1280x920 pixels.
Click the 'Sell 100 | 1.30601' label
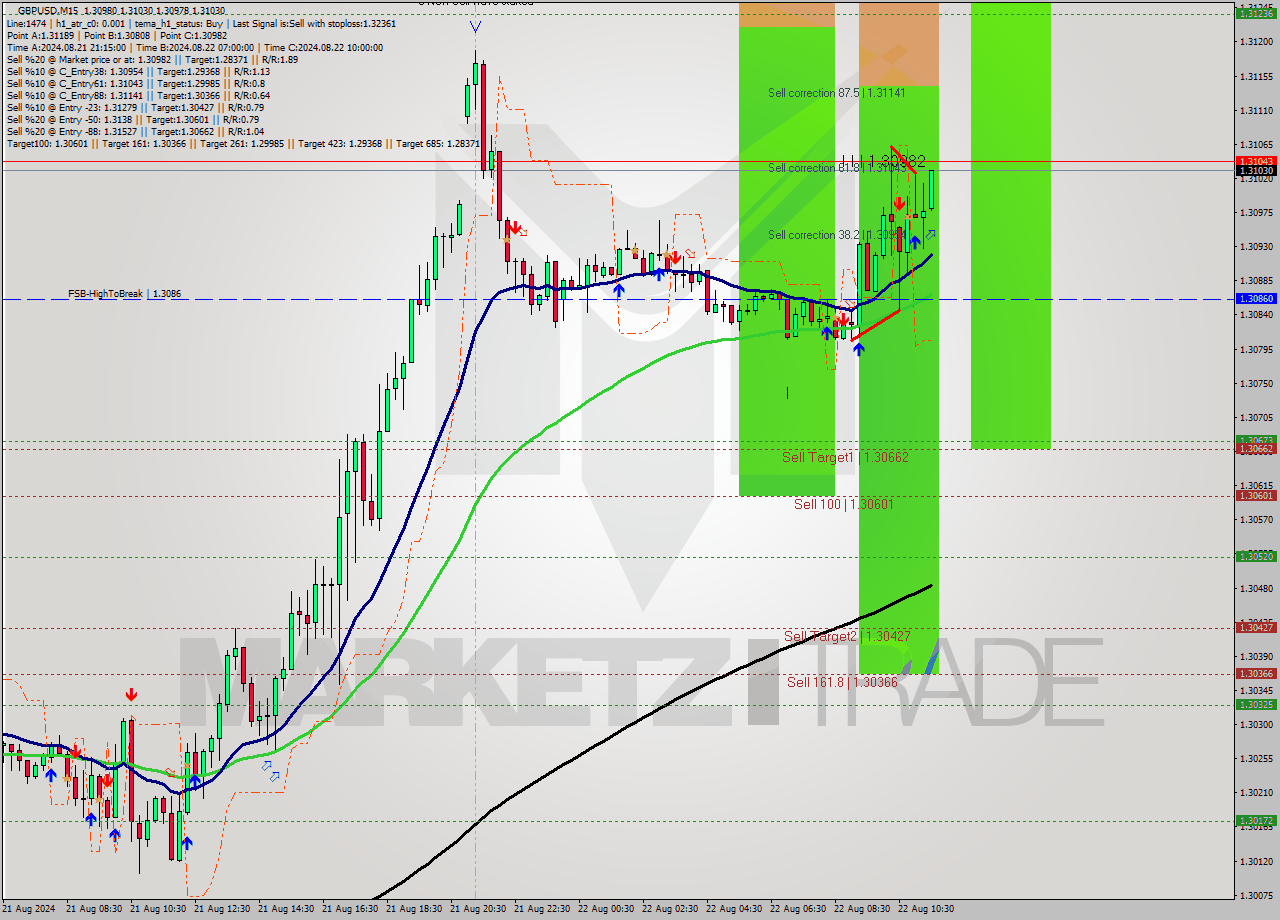click(844, 504)
